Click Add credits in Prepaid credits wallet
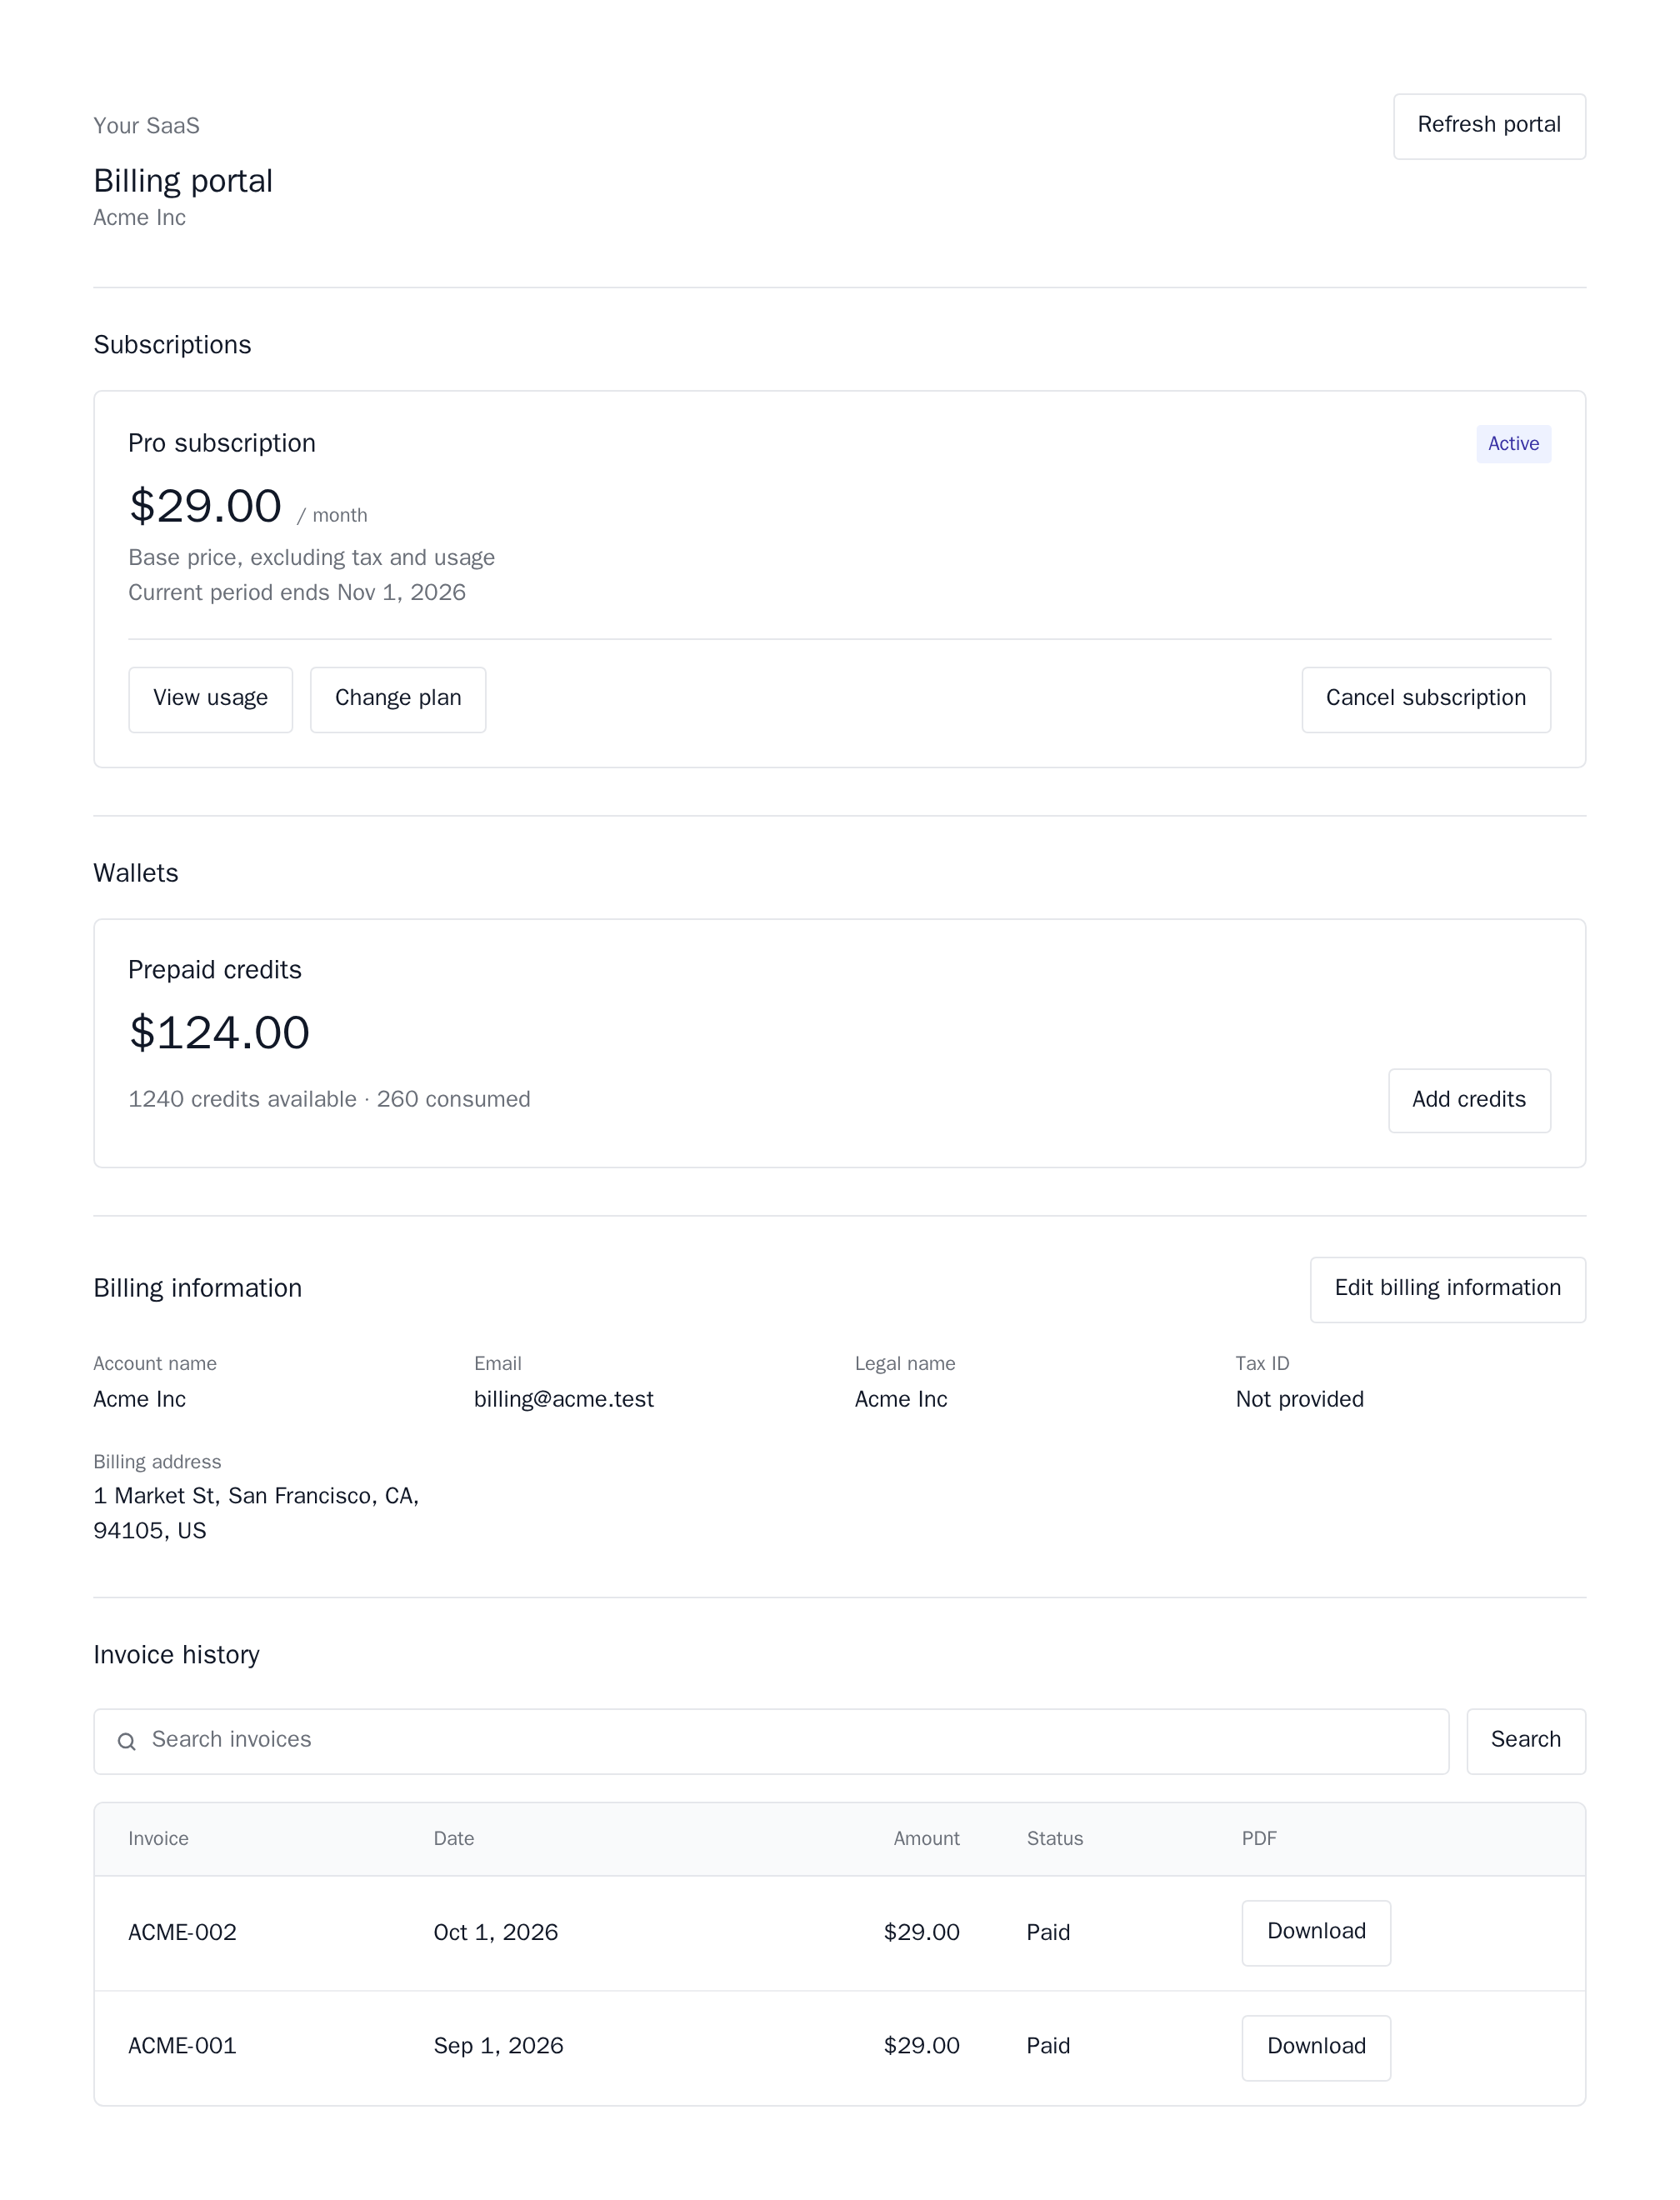Image resolution: width=1680 pixels, height=2200 pixels. [1469, 1100]
